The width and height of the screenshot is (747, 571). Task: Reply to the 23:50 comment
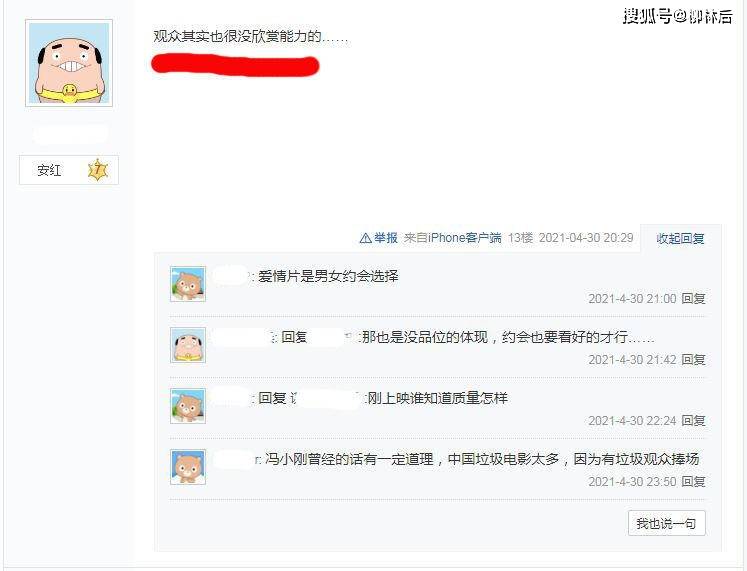pyautogui.click(x=693, y=481)
